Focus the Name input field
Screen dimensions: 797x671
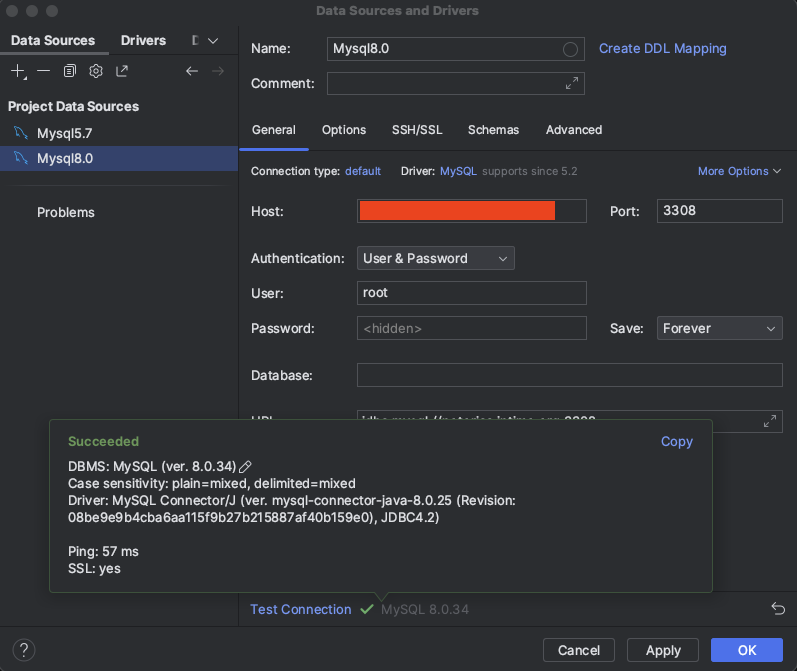tap(455, 49)
